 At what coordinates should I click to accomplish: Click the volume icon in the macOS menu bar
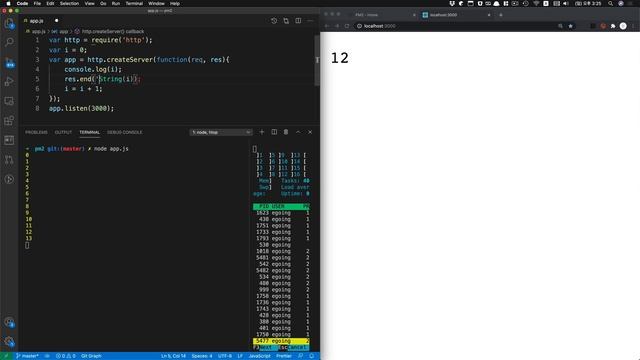[x=566, y=3]
